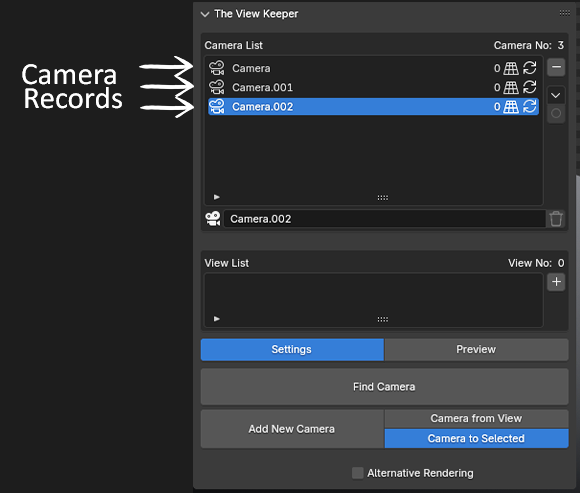This screenshot has width=580, height=493.
Task: Click the Camera.002 row's 0 value
Action: [497, 107]
